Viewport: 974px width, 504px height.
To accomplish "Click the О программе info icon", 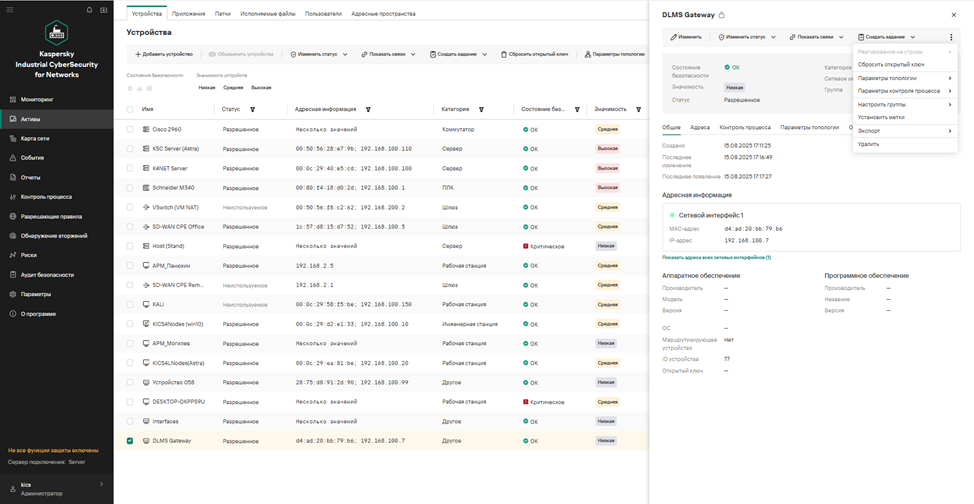I will tap(13, 314).
